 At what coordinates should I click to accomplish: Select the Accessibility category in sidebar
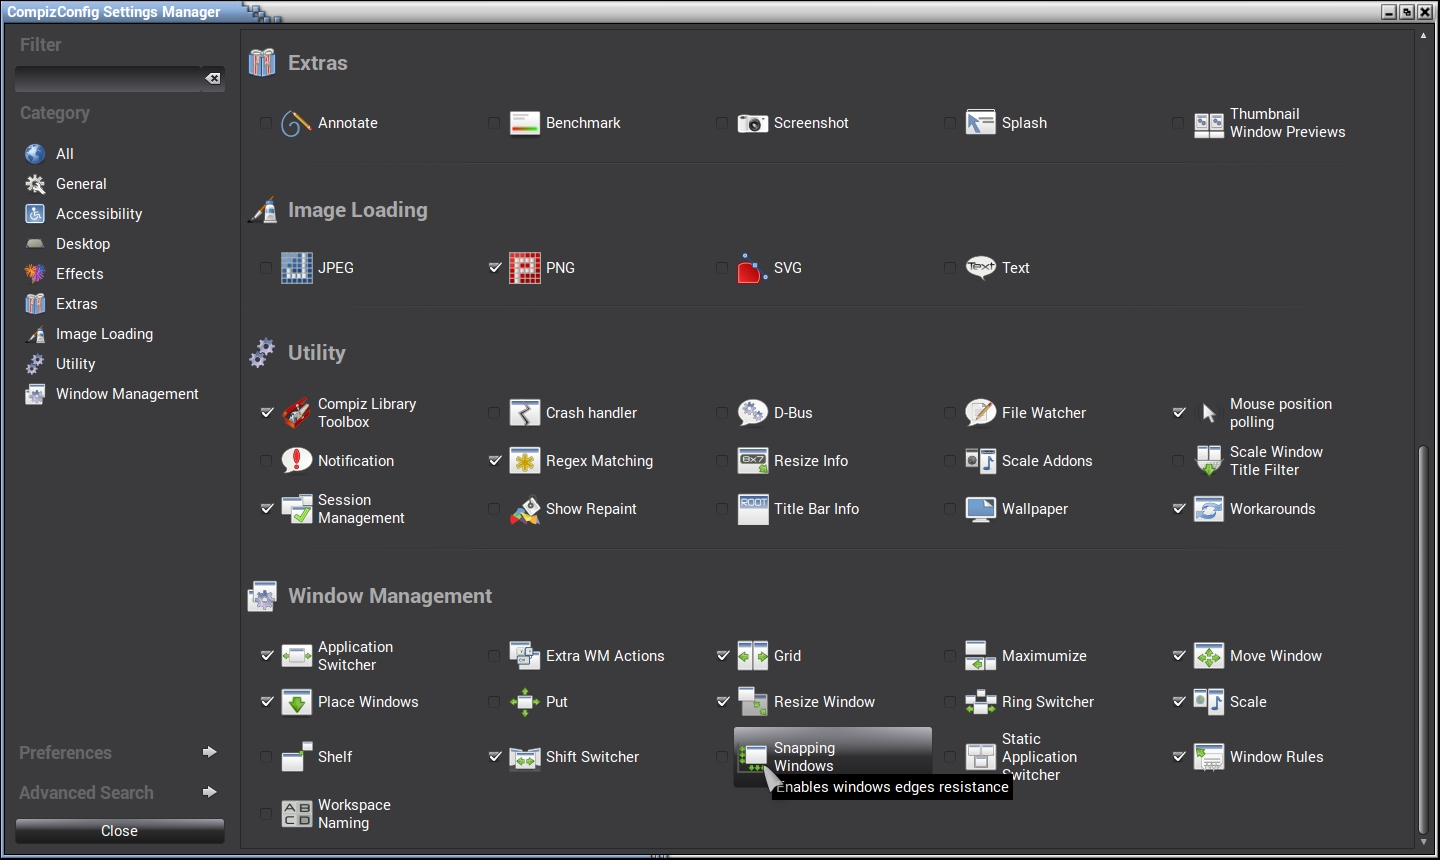[98, 214]
